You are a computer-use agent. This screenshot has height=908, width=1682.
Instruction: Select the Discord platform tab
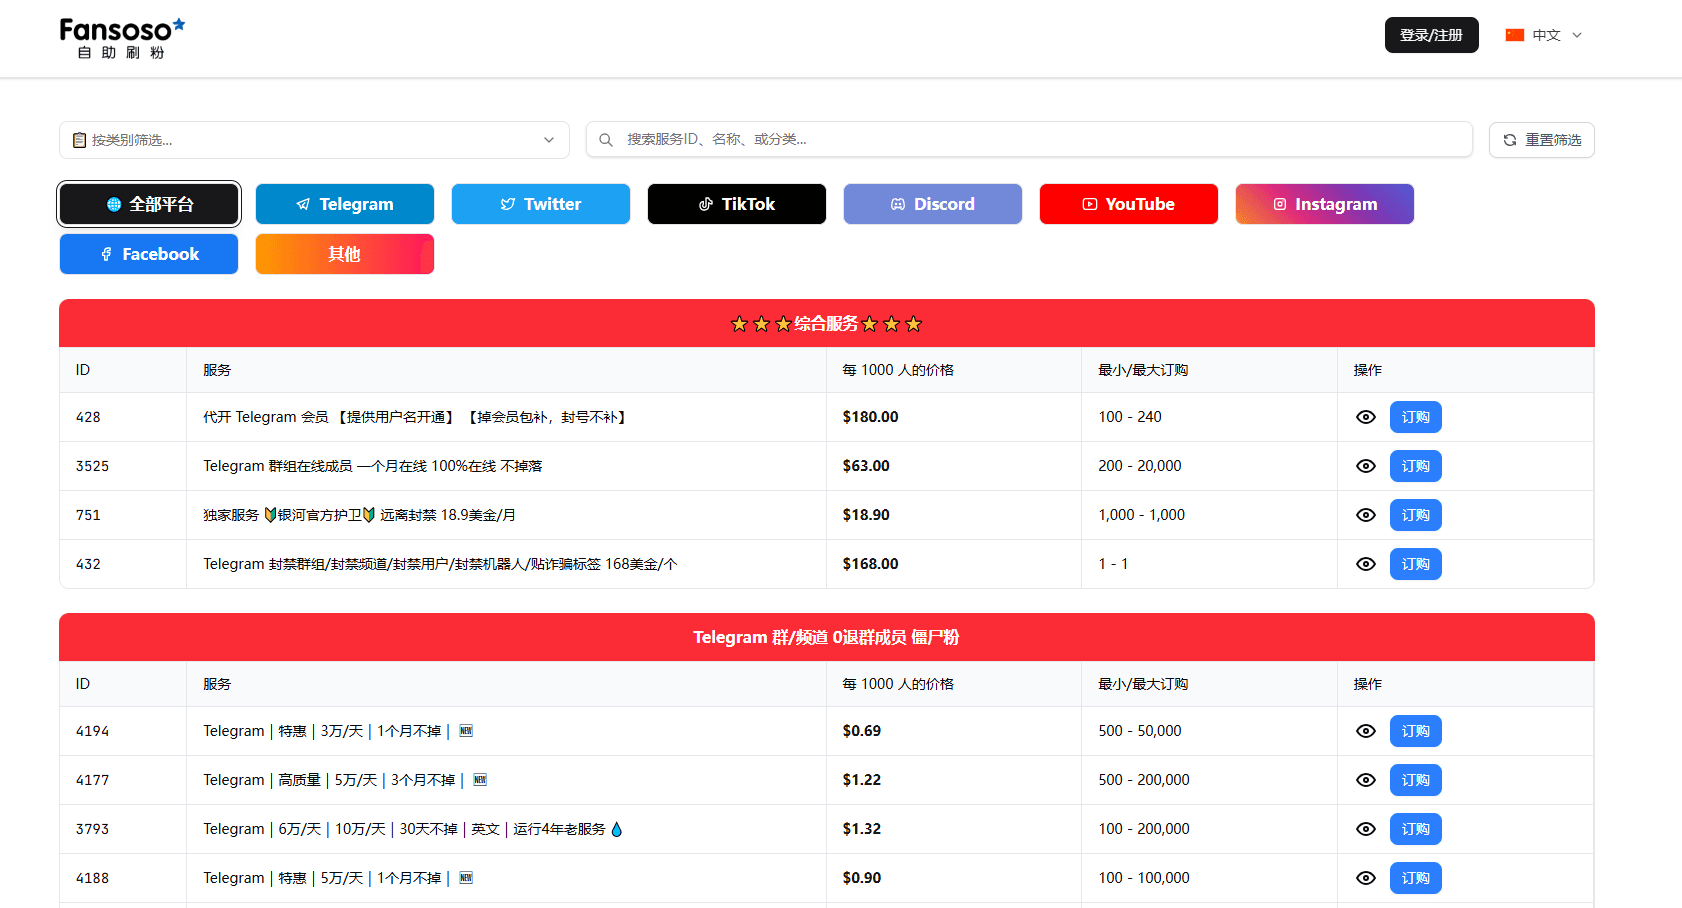click(x=933, y=204)
